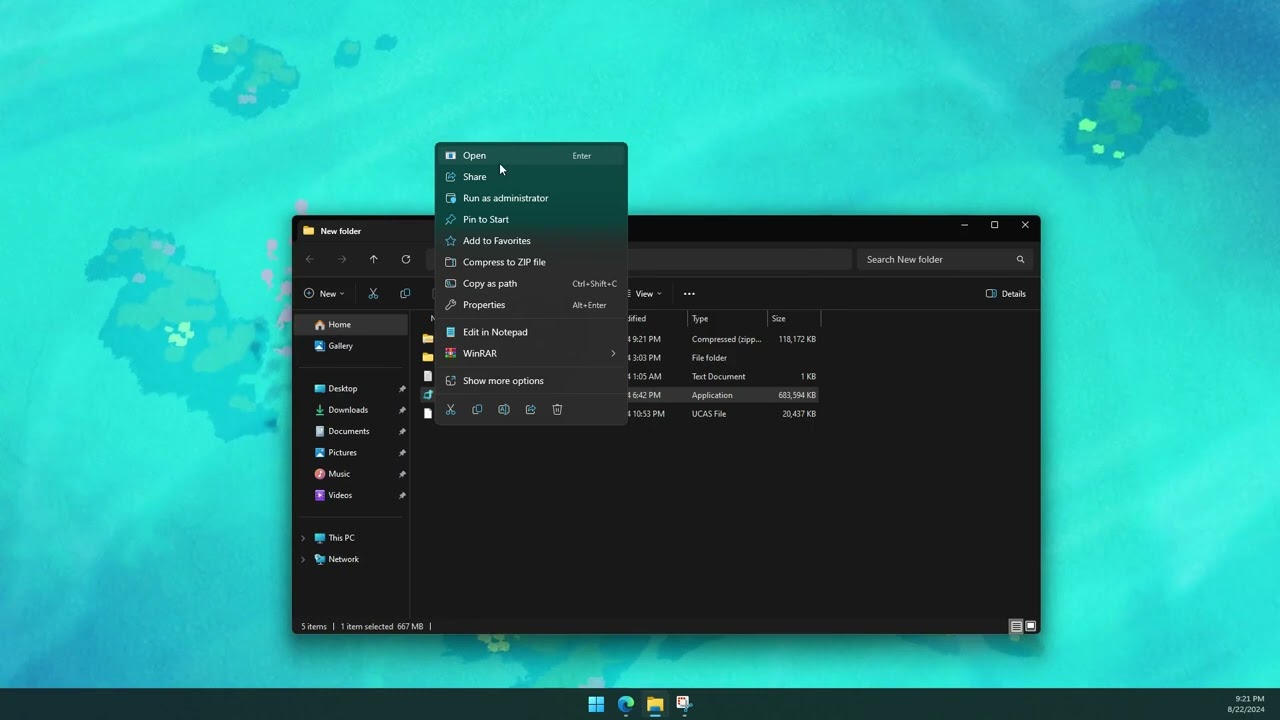Select Pin to Start
Screen dimensions: 1280x720
click(x=531, y=219)
